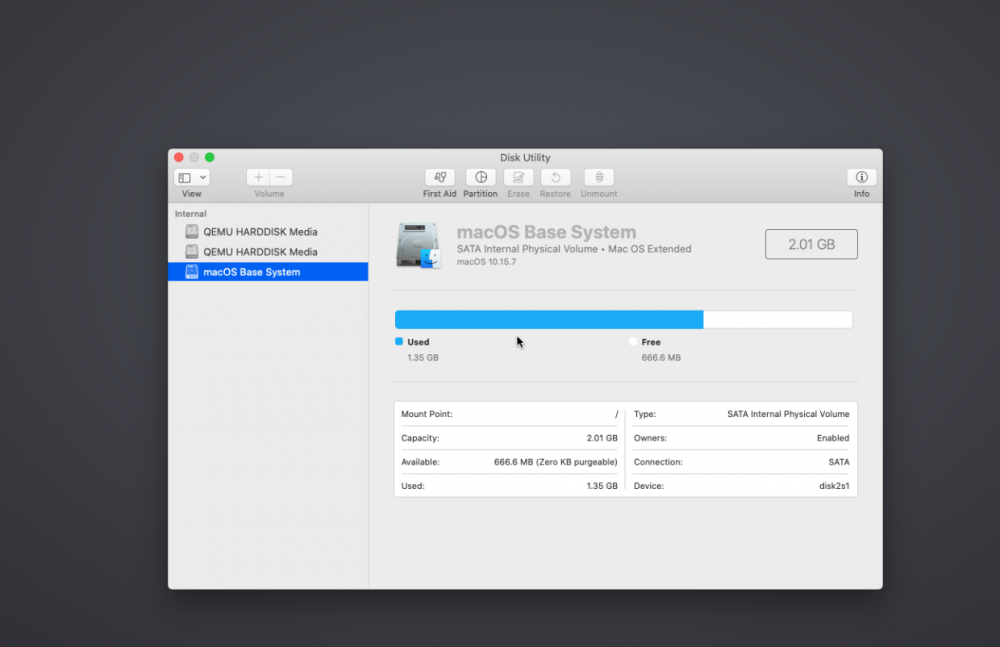Image resolution: width=1000 pixels, height=647 pixels.
Task: Click the white Free legend swatch
Action: click(x=633, y=341)
